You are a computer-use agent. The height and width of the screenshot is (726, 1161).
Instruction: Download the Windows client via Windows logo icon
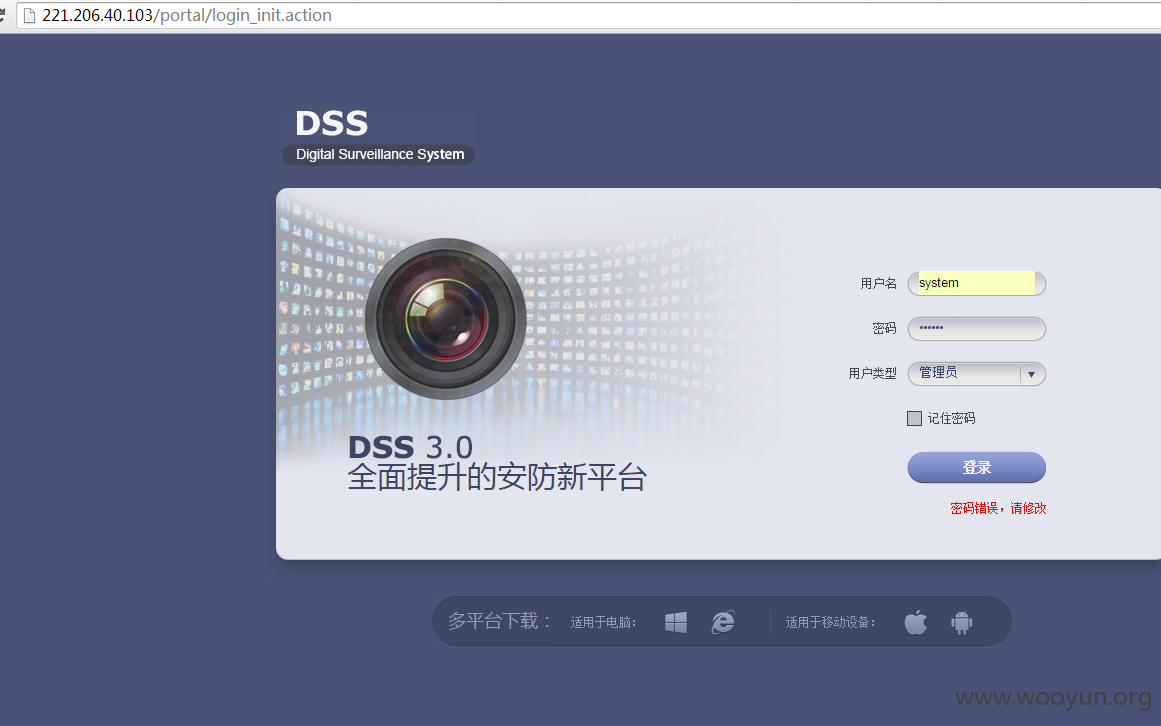pos(675,622)
